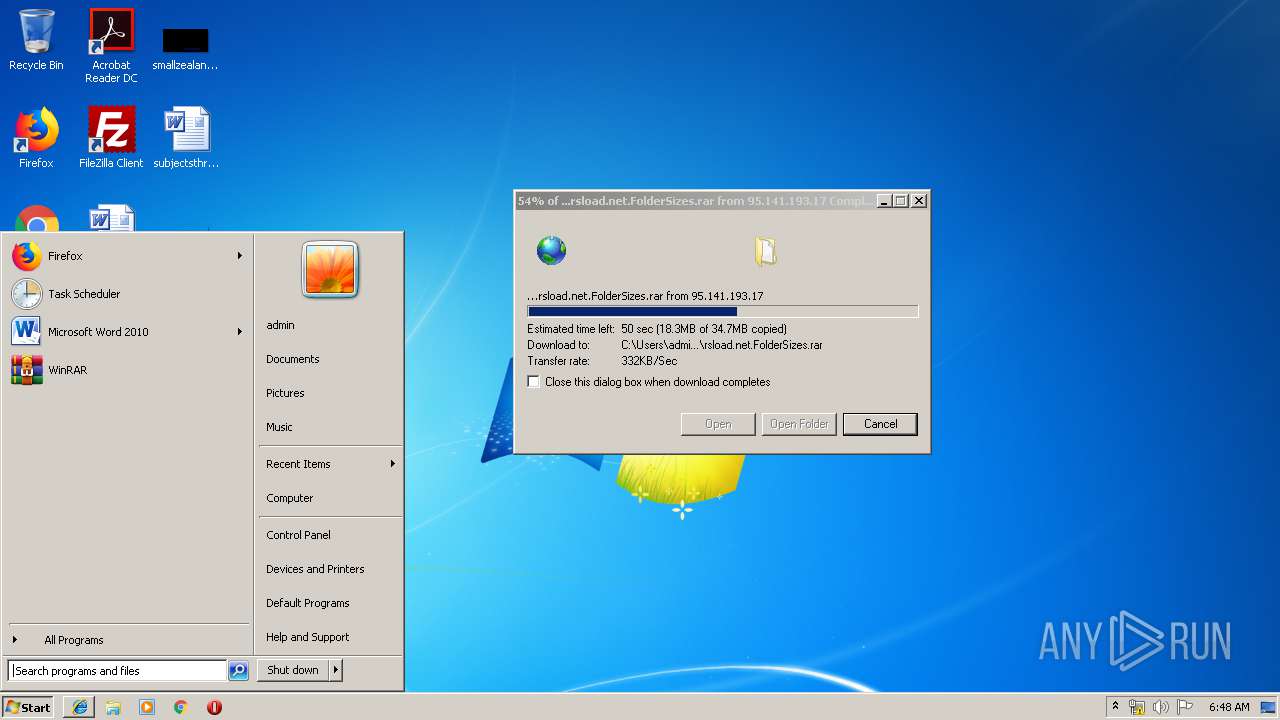Viewport: 1280px width, 720px height.
Task: Select the subjectsthr Word document icon
Action: pos(186,138)
